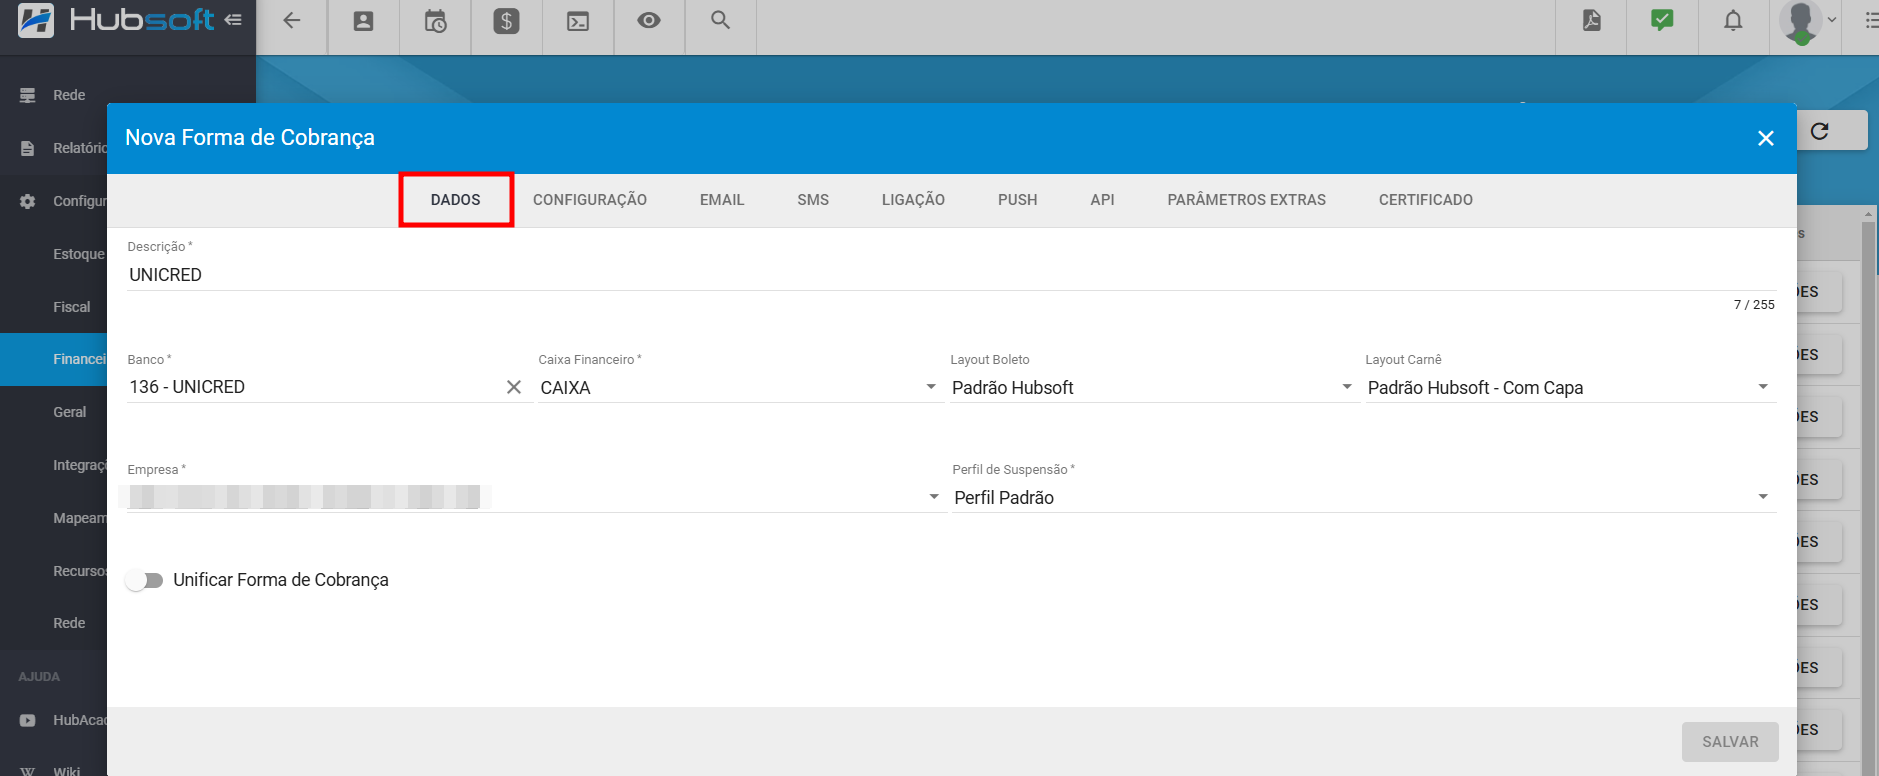Image resolution: width=1879 pixels, height=776 pixels.
Task: Open the Perfil de Suspensão dropdown
Action: pos(1364,498)
